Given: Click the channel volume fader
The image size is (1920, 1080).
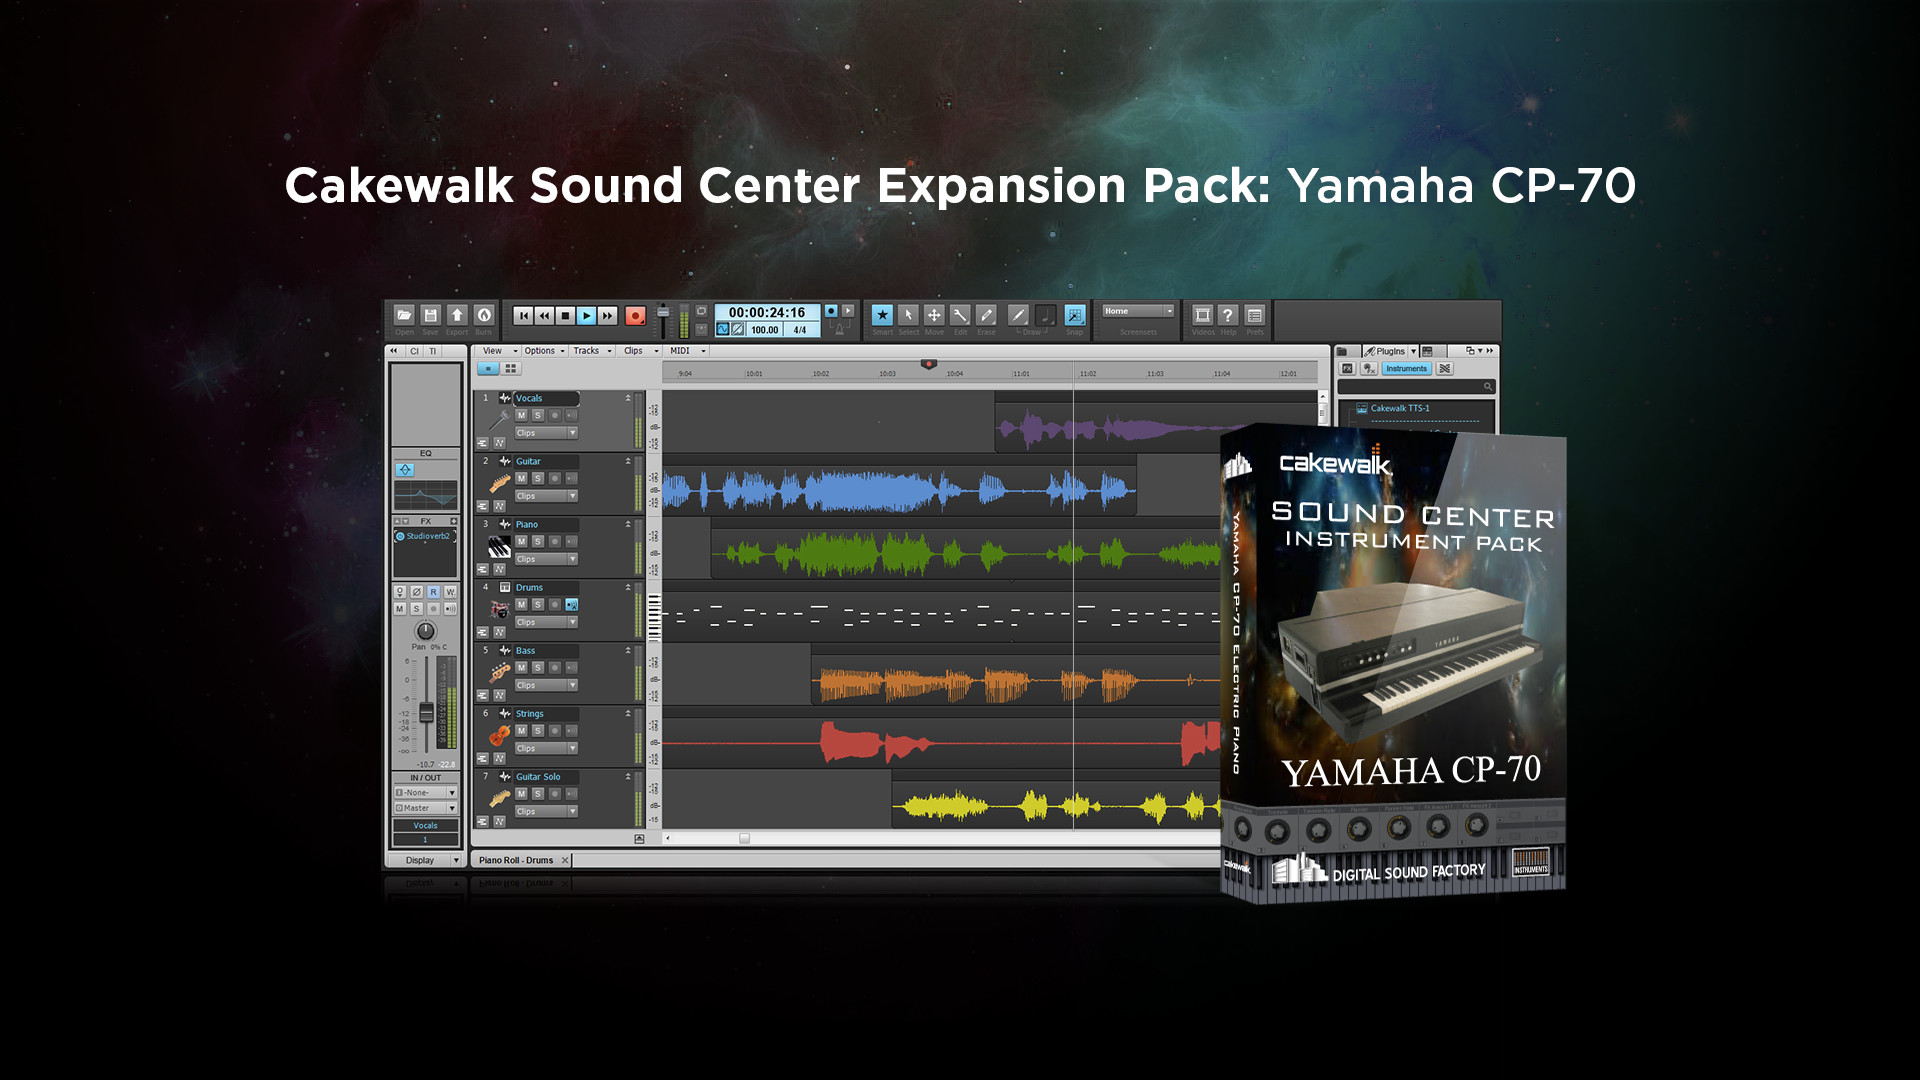Looking at the screenshot, I should pos(426,713).
